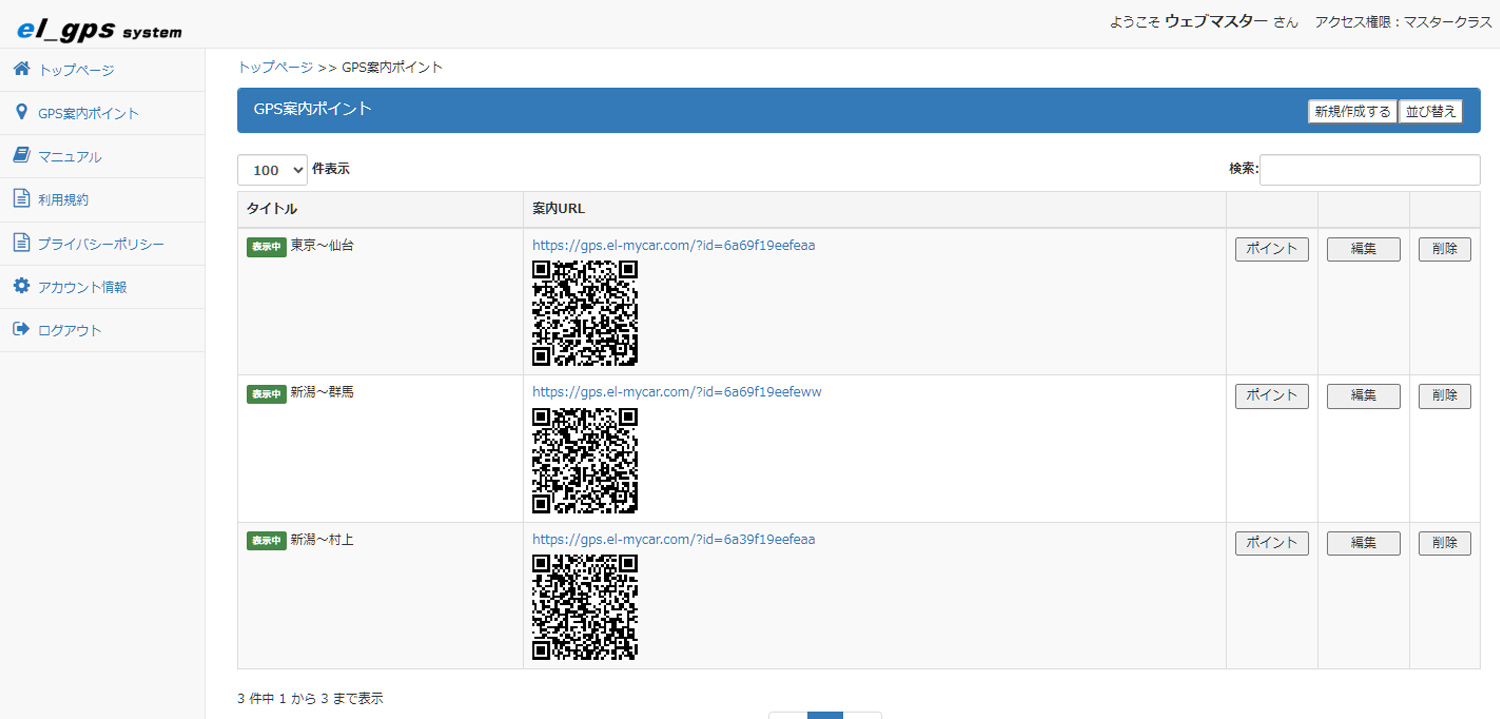Click the map pin icon for GPS案内ポイント
The width and height of the screenshot is (1500, 719).
(21, 112)
